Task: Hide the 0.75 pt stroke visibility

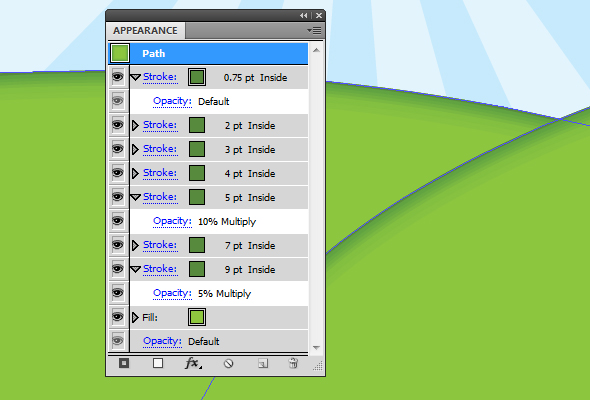Action: [x=118, y=77]
